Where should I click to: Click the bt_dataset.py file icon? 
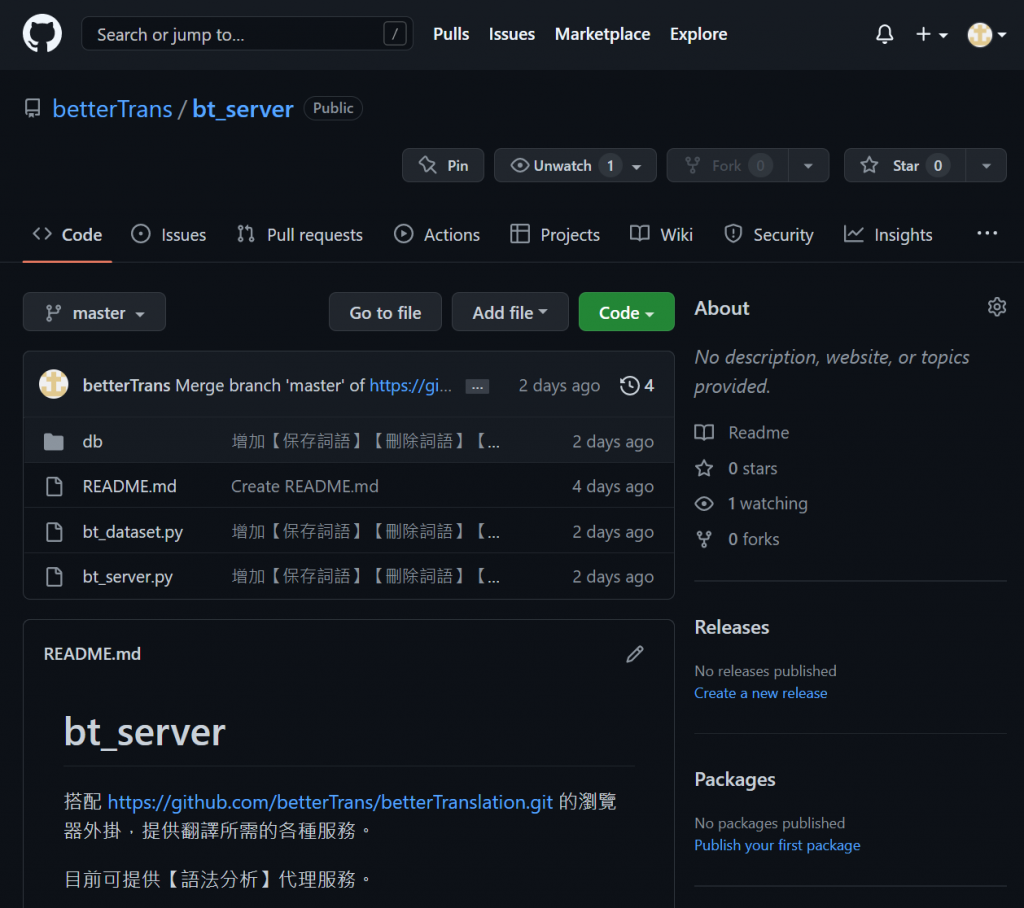tap(54, 532)
